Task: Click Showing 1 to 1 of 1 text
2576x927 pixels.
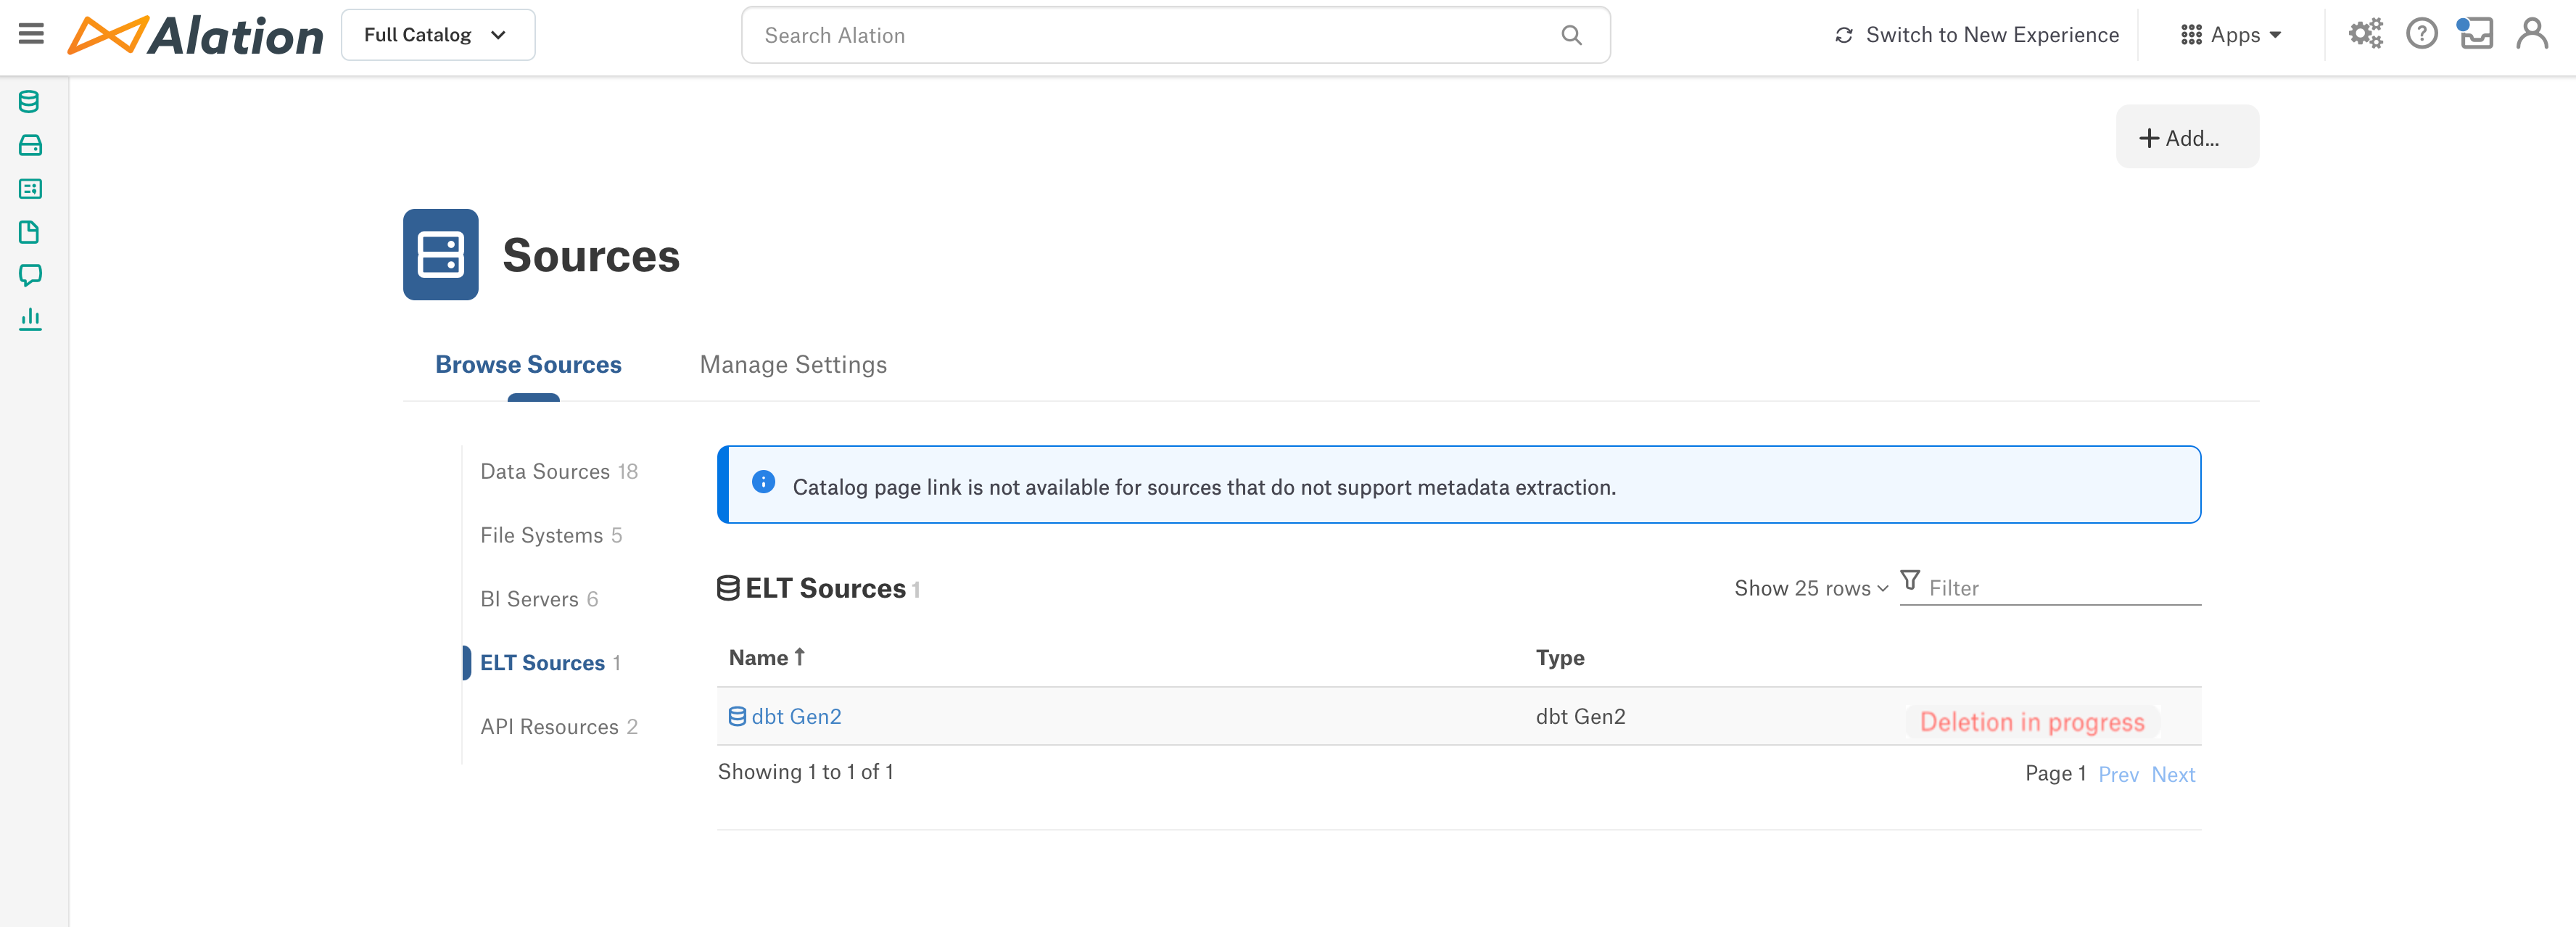Action: pos(805,772)
